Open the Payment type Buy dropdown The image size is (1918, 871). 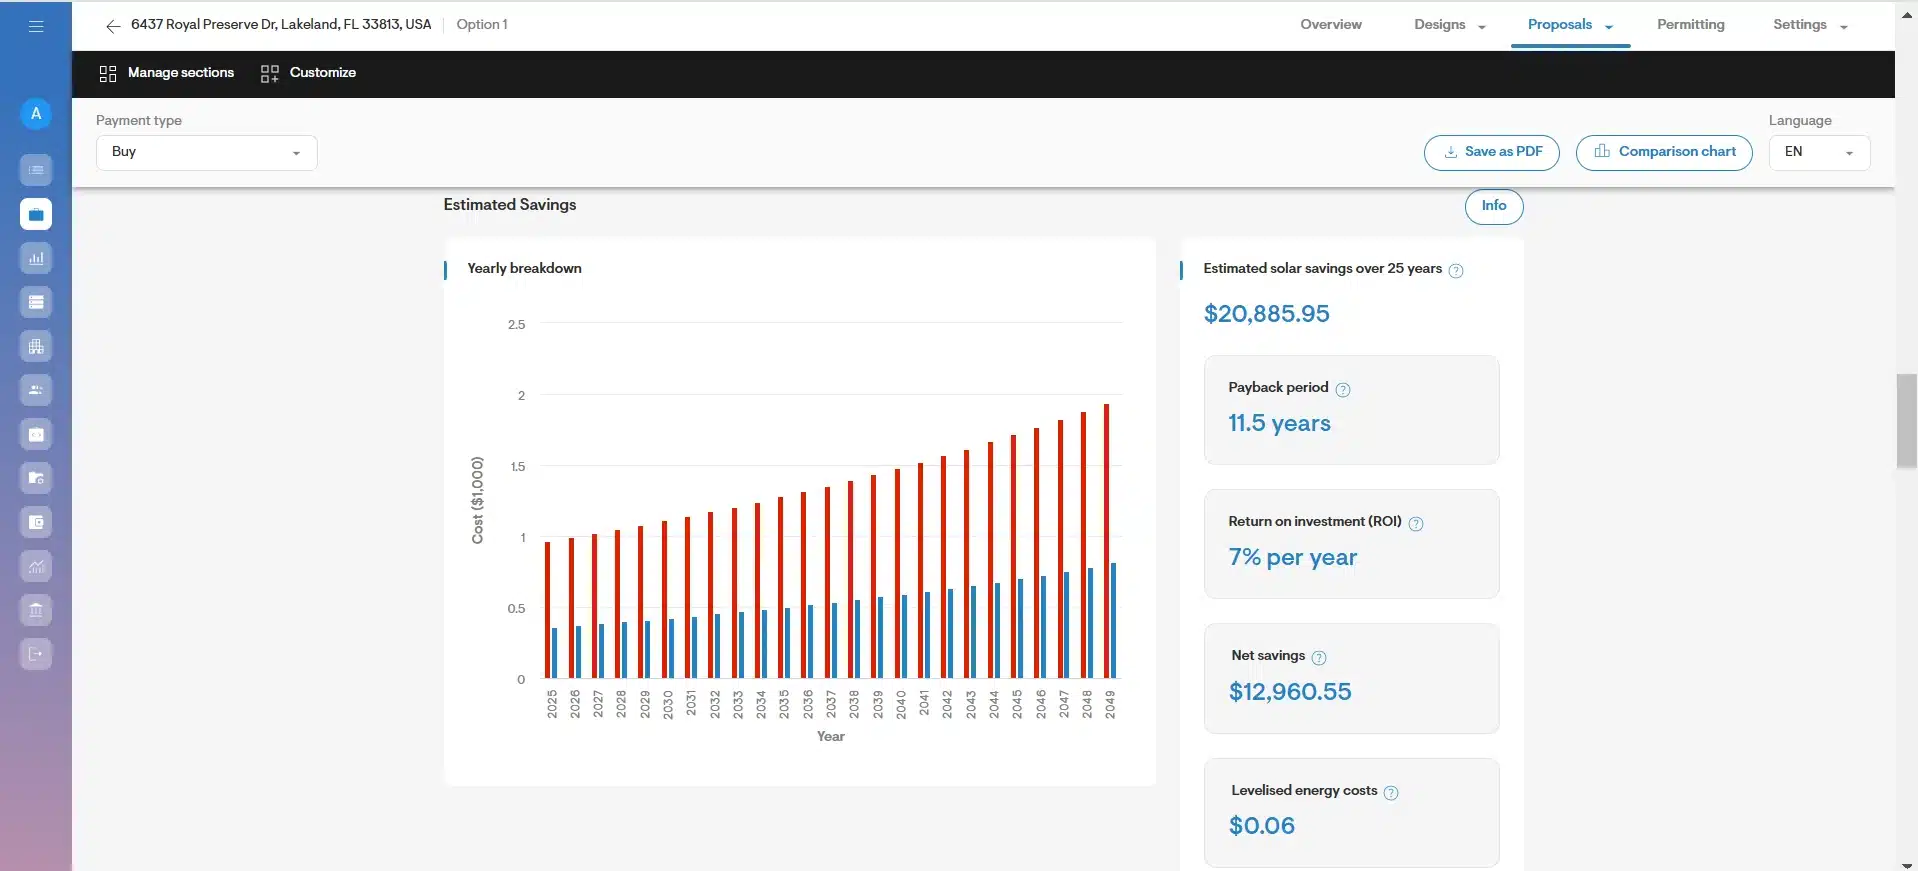pos(206,152)
